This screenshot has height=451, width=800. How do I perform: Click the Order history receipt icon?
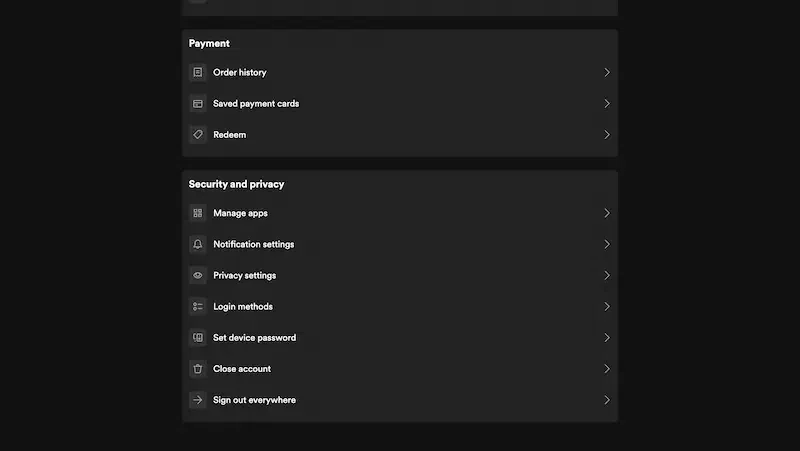coord(198,72)
